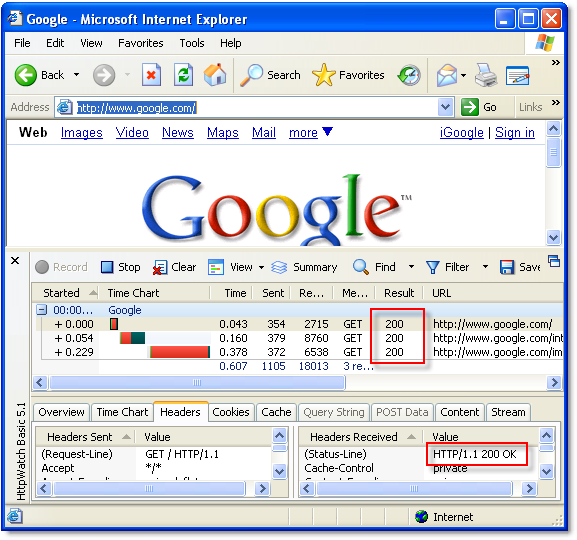Select the request row starting +0.229
577x540 pixels.
[301, 352]
